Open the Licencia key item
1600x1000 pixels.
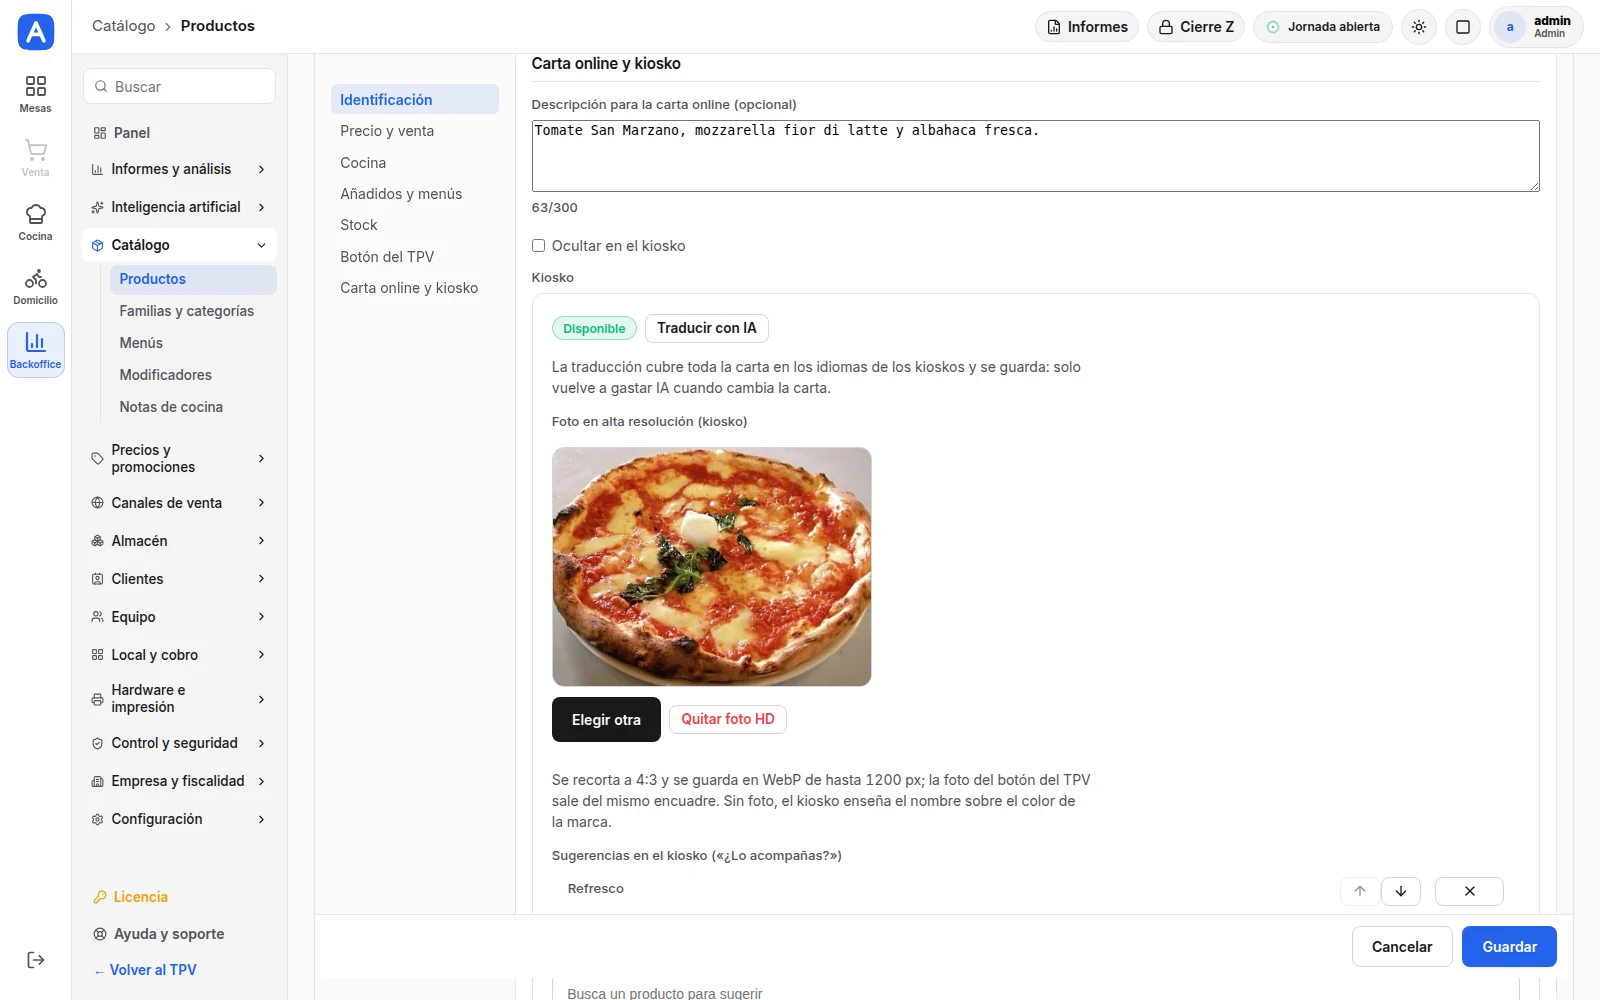point(179,897)
